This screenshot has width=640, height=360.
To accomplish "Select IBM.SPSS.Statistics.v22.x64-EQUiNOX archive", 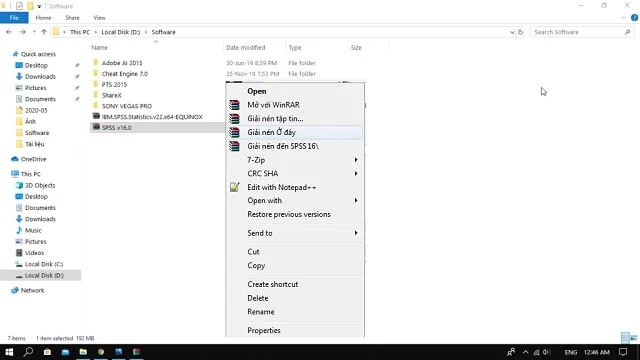I will (x=152, y=117).
